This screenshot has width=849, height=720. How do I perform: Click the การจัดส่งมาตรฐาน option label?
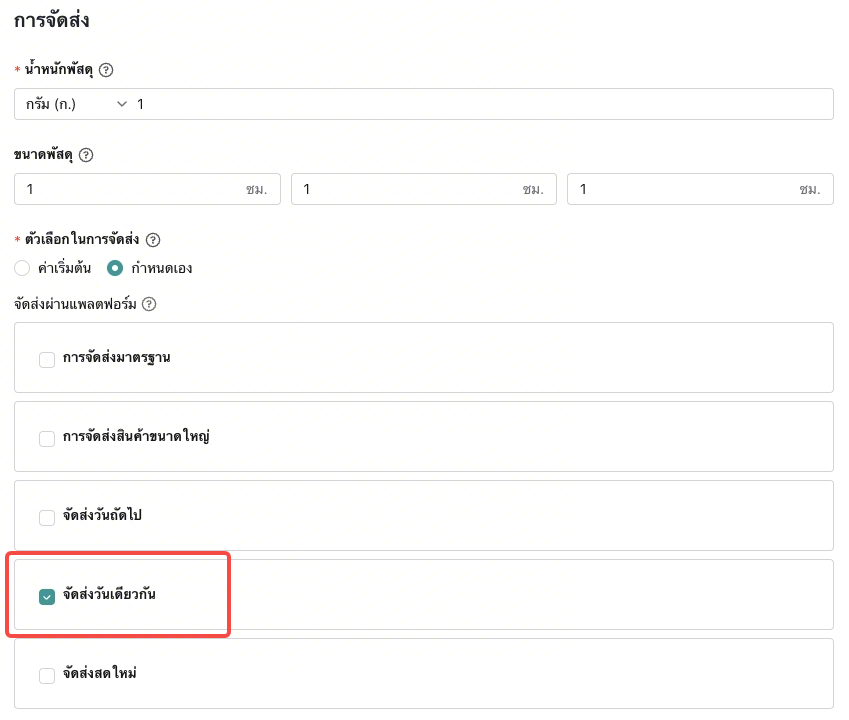116,358
